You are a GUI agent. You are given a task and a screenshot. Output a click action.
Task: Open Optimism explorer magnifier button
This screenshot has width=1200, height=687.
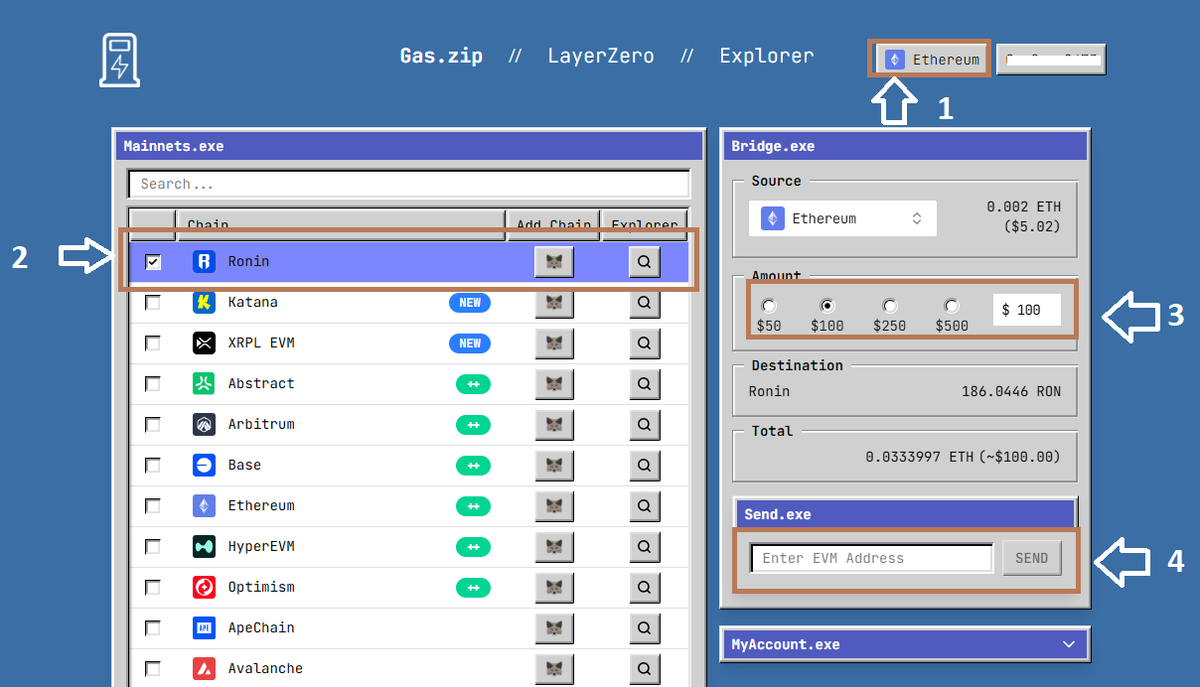645,587
